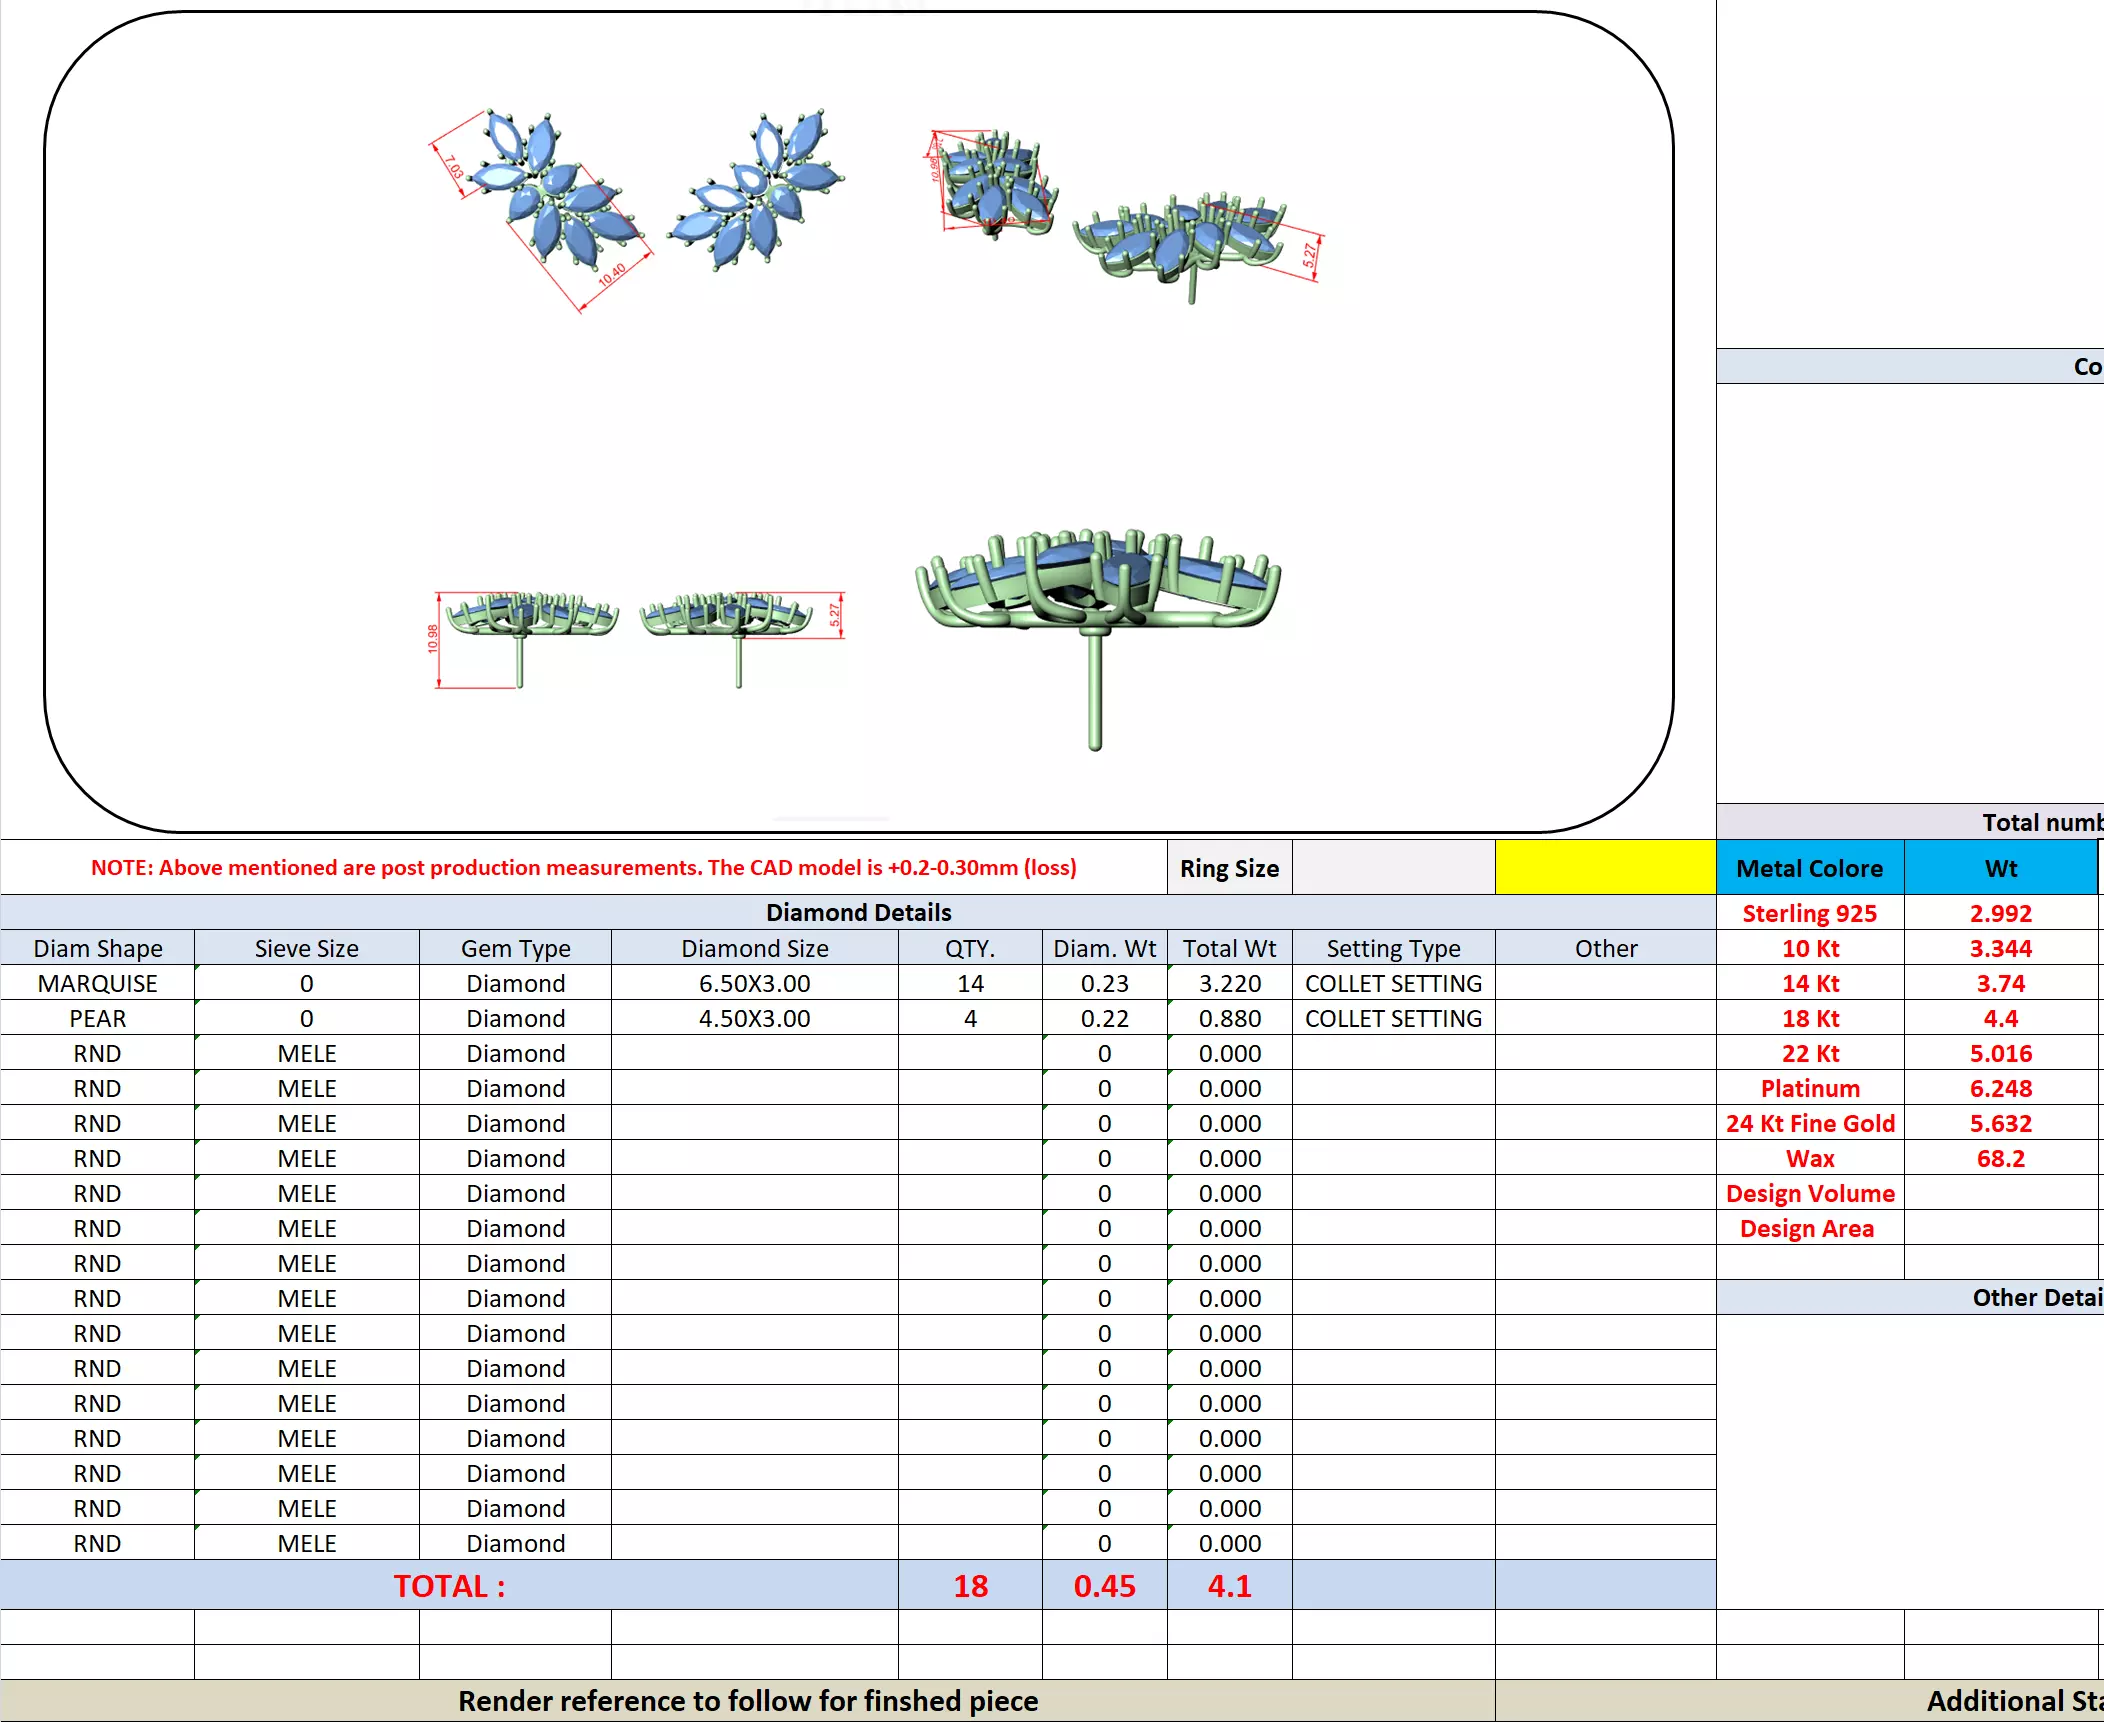Select the Metal Colore header cell
The height and width of the screenshot is (1722, 2104).
click(1809, 867)
